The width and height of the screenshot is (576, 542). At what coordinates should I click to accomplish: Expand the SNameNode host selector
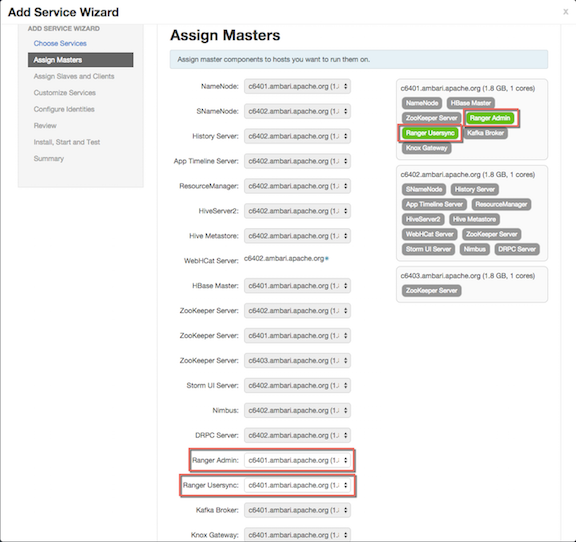pyautogui.click(x=297, y=111)
